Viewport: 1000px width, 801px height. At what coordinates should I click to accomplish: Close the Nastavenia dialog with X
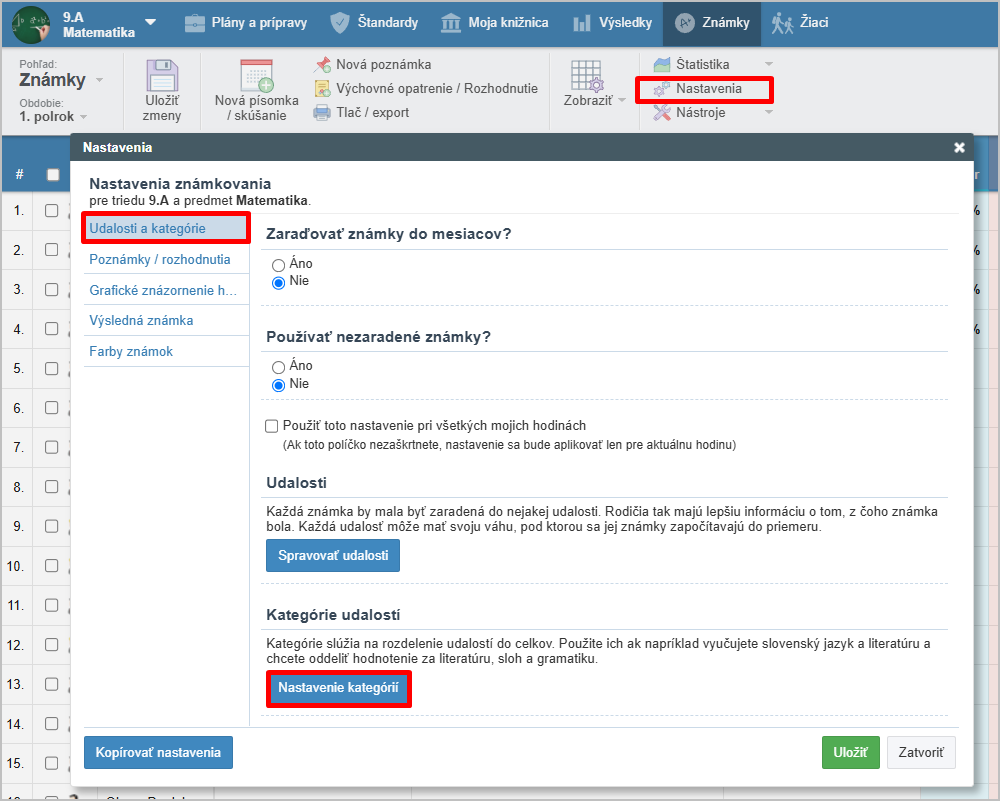tap(959, 148)
